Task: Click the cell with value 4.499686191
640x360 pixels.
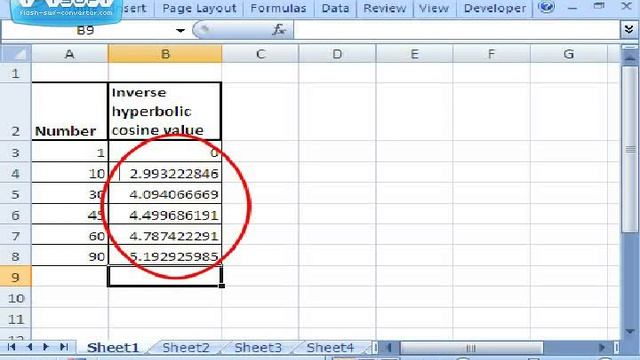Action: tap(165, 215)
